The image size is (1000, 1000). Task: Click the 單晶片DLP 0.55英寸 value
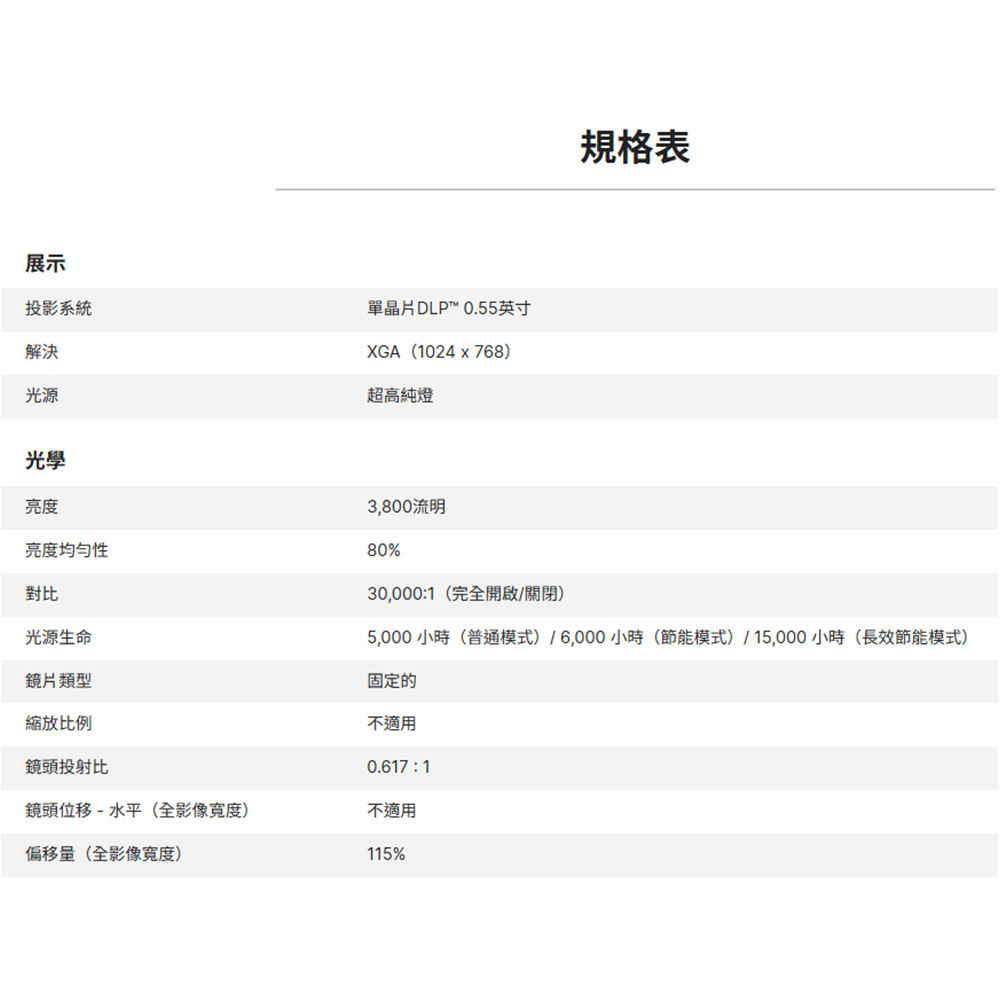click(x=449, y=309)
